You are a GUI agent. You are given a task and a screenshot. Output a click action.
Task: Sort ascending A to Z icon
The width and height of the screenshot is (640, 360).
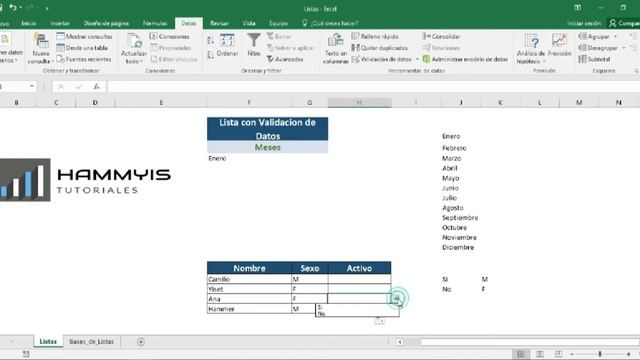tap(210, 40)
